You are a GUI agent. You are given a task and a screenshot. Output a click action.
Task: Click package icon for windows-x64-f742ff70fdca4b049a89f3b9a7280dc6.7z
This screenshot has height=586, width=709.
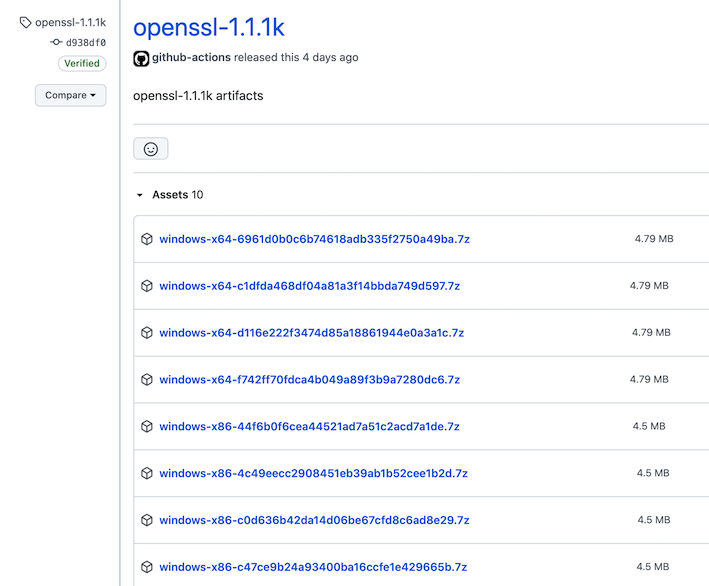coord(147,379)
